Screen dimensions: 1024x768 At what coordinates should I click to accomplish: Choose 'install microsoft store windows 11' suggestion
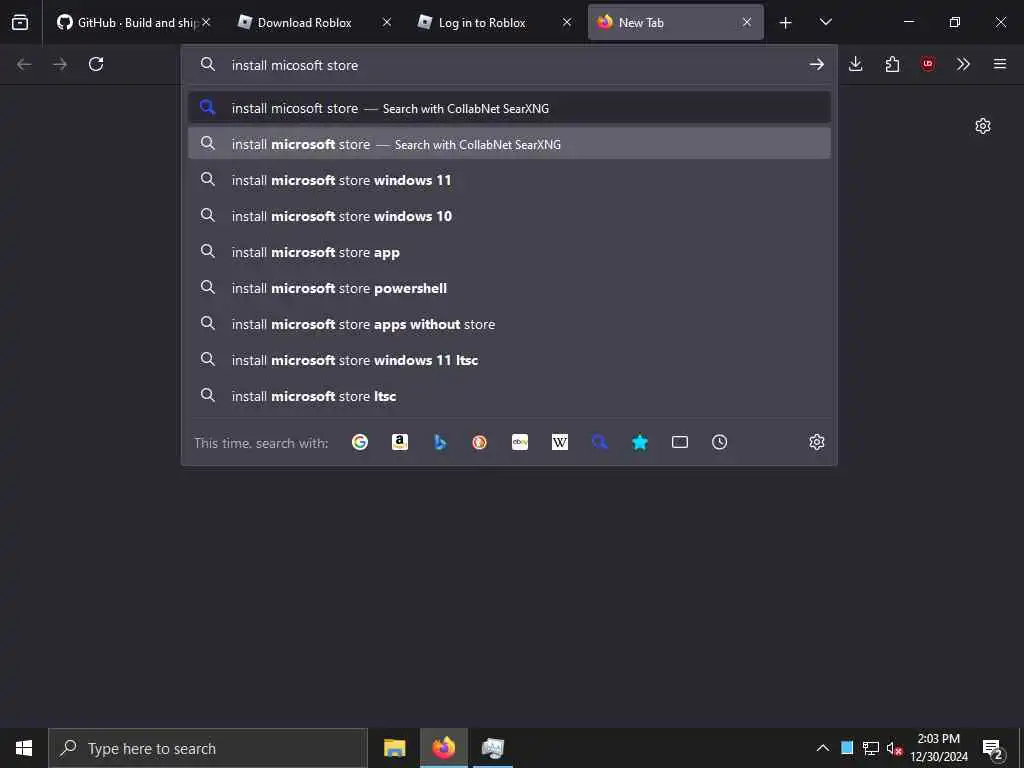[509, 180]
